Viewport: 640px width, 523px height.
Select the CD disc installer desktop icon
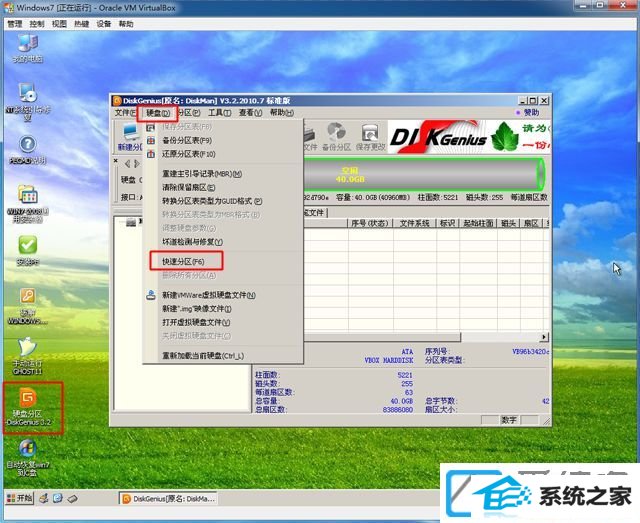(28, 102)
